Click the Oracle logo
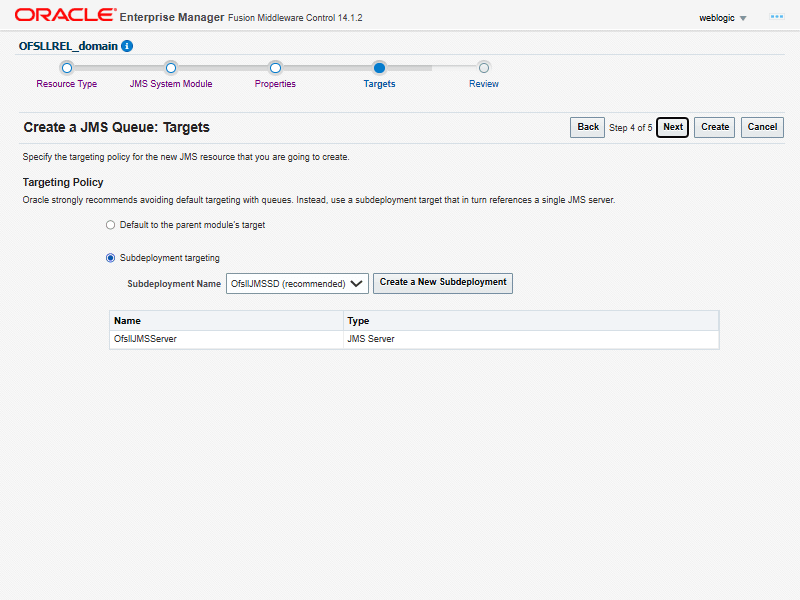Screen dimensions: 800x600 tap(65, 15)
